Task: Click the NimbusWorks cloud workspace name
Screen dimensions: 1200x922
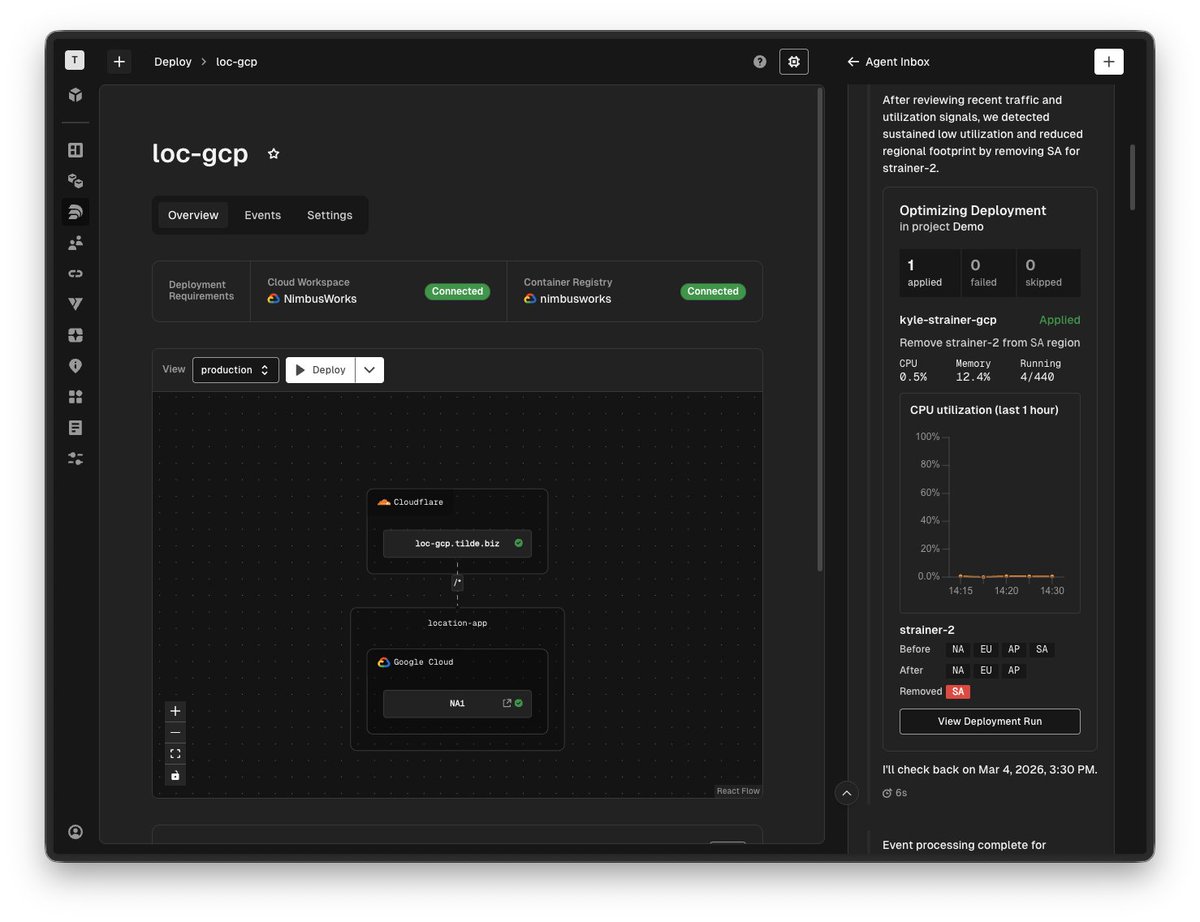Action: [320, 299]
